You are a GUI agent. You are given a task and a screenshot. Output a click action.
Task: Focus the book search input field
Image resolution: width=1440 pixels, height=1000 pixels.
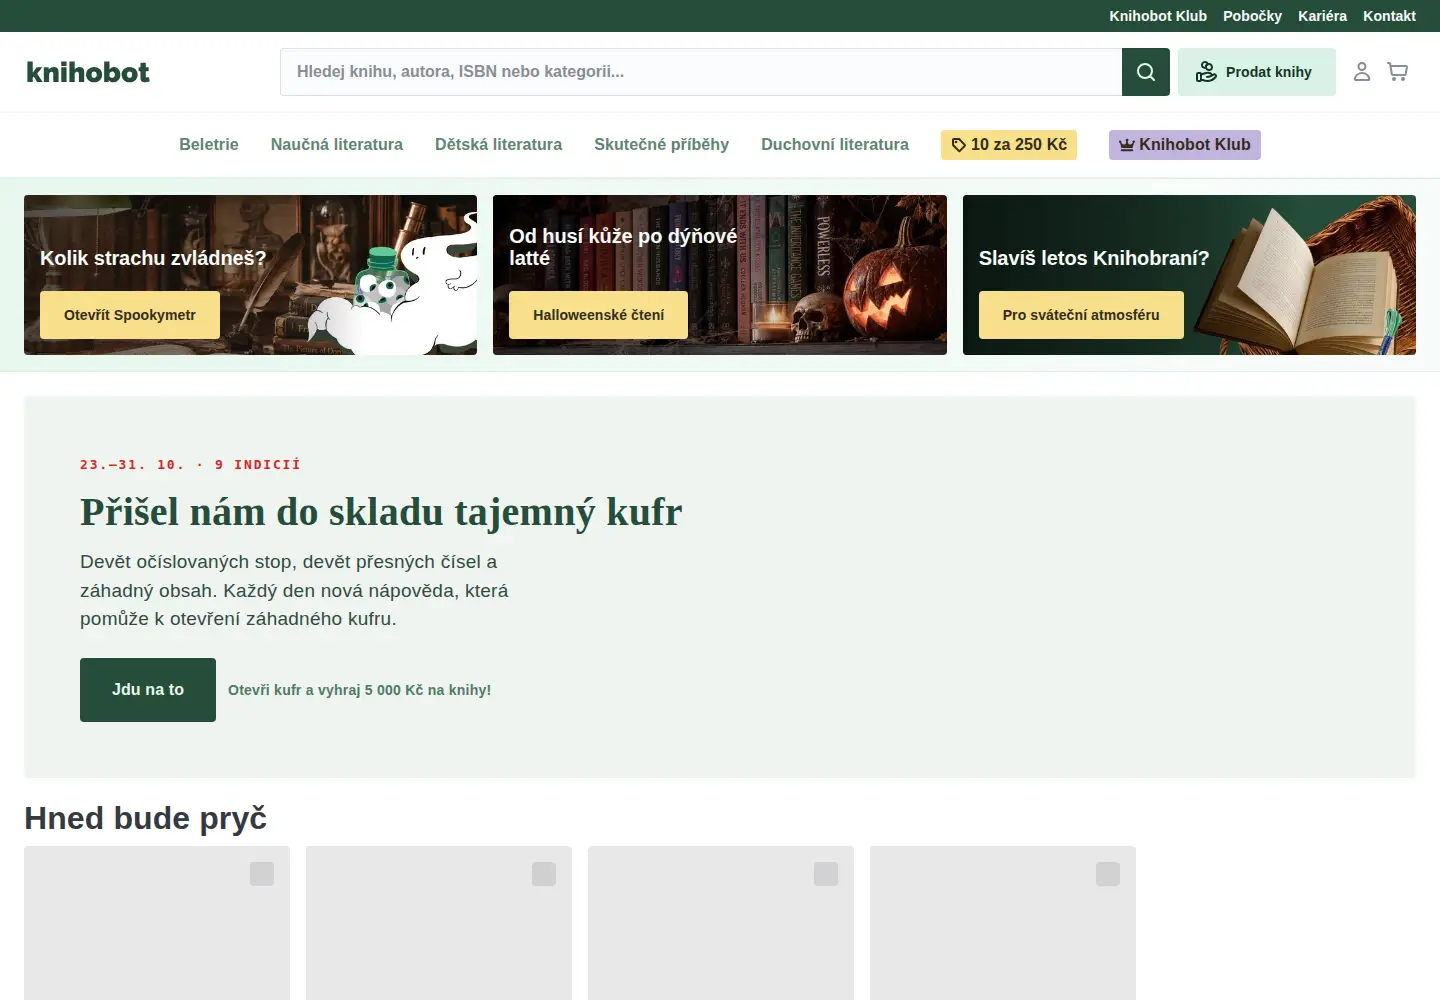pos(701,72)
